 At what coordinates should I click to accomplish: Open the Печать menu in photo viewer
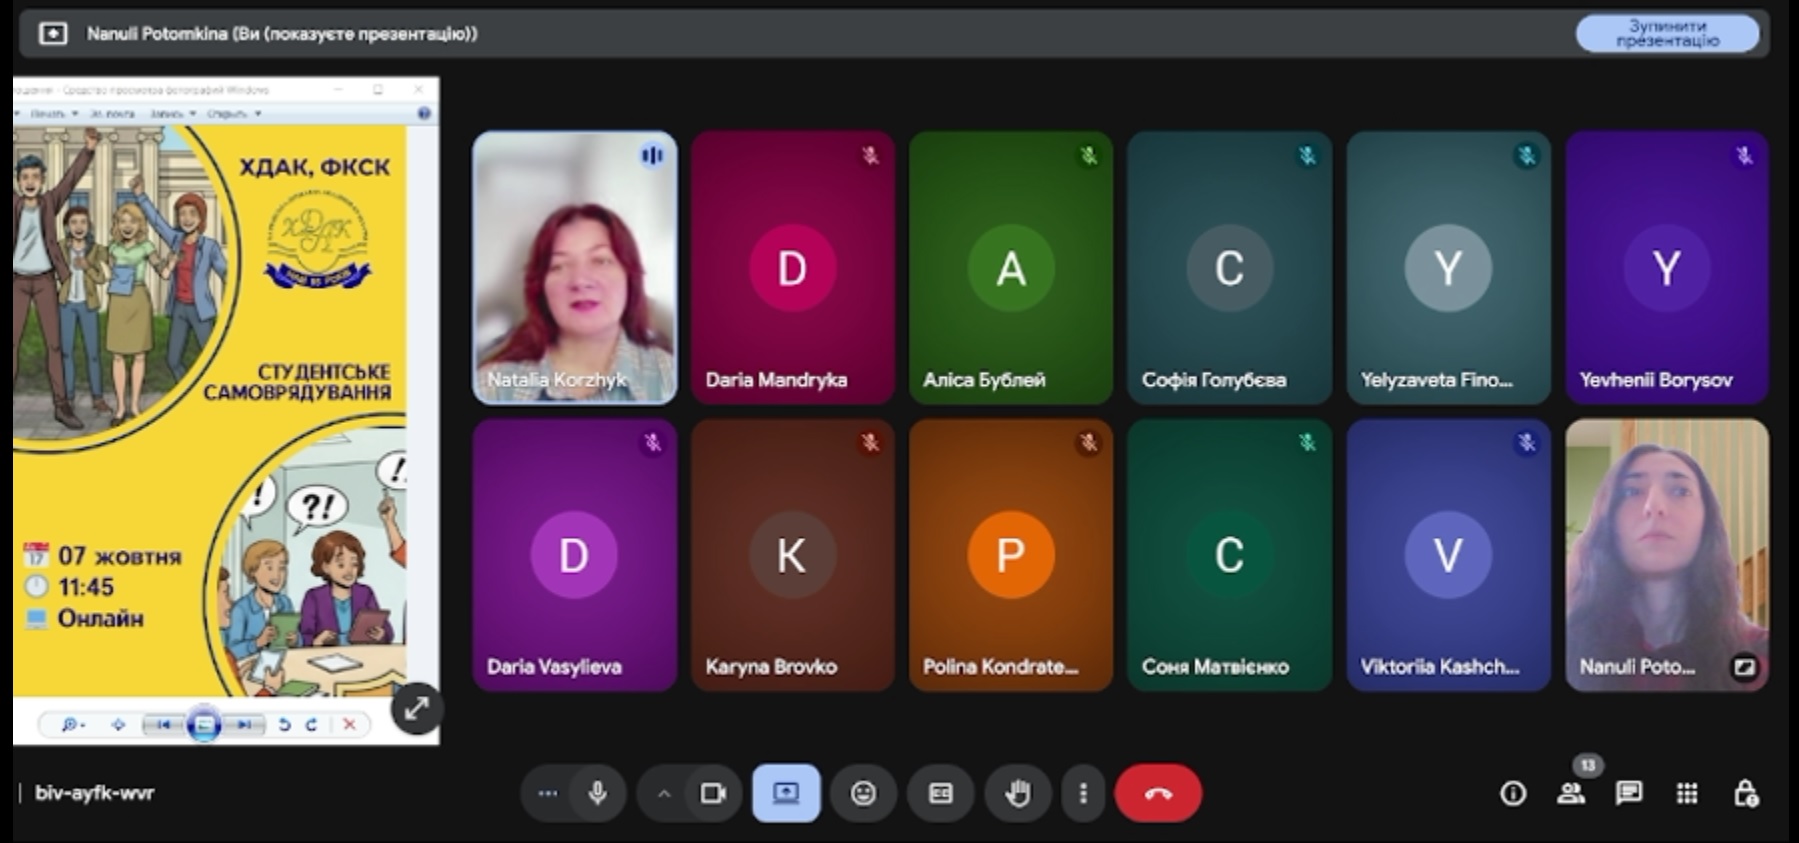[50, 114]
